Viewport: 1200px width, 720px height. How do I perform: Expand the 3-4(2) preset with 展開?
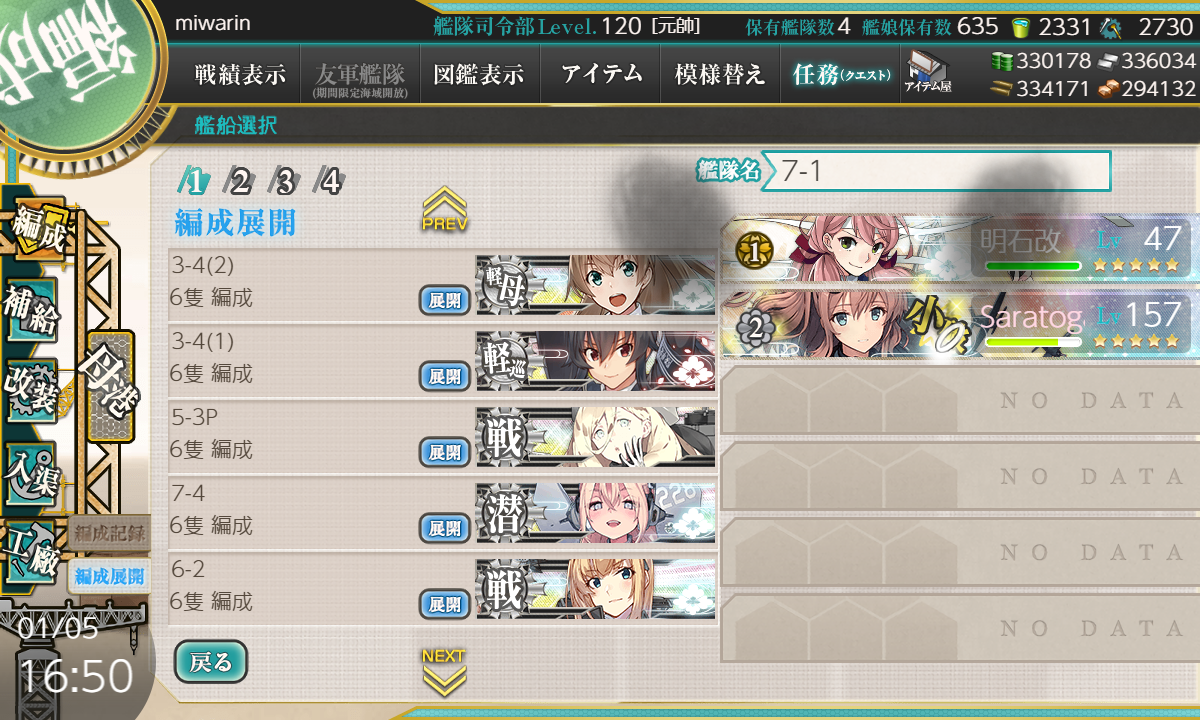(x=444, y=301)
